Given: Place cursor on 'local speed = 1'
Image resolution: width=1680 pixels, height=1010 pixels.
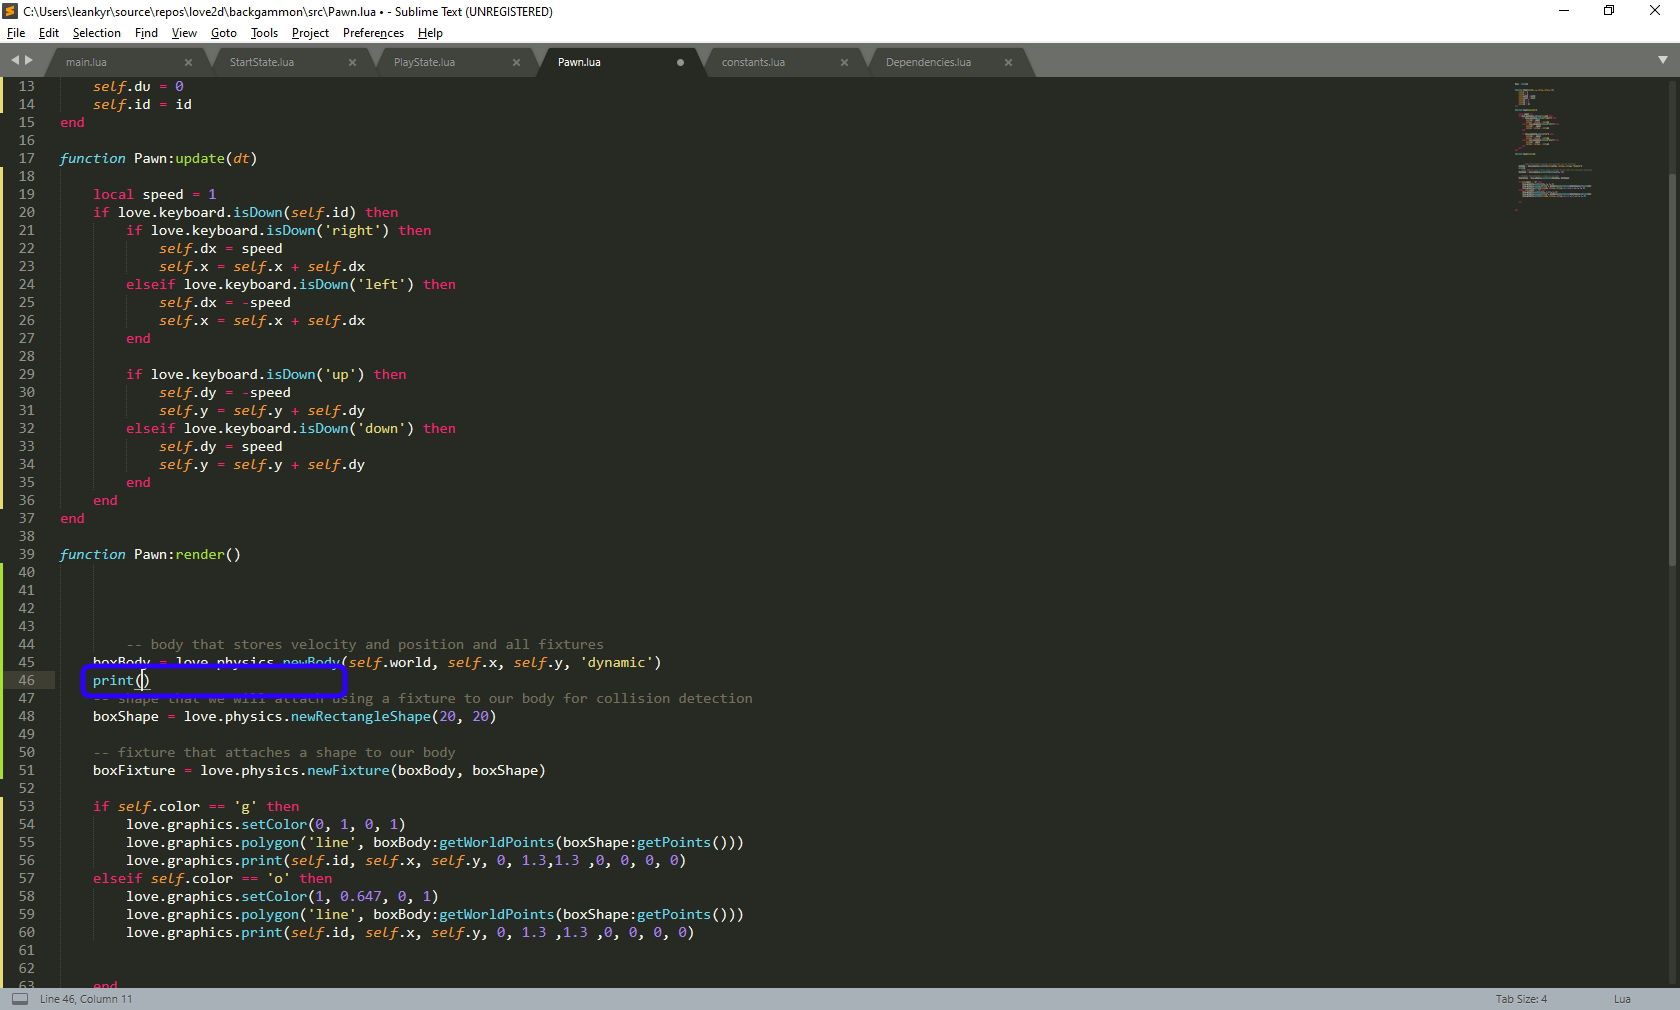Looking at the screenshot, I should pos(154,194).
